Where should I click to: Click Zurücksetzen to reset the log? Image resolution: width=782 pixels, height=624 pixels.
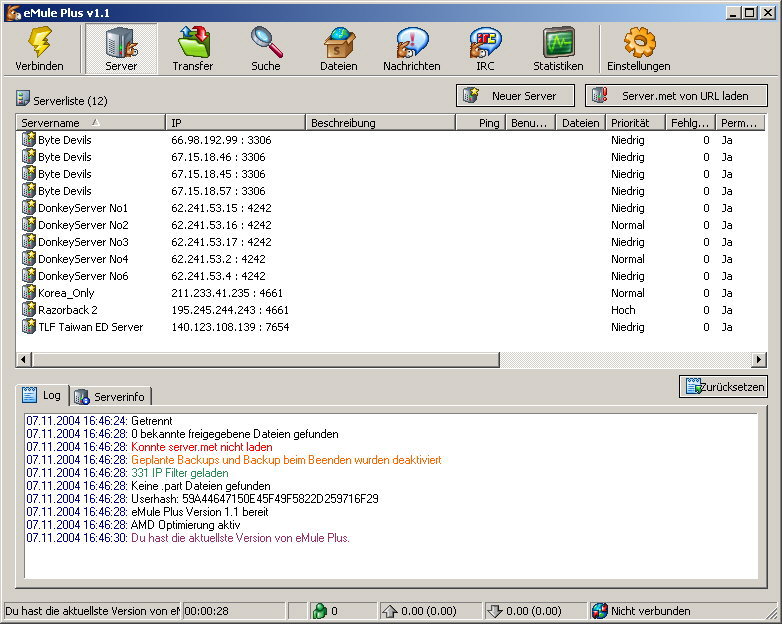(x=723, y=387)
